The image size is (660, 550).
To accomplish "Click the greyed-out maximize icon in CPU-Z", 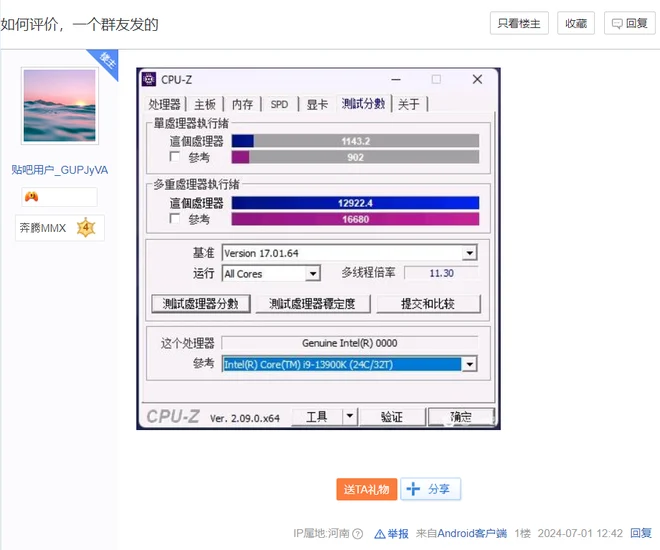I will pyautogui.click(x=436, y=80).
